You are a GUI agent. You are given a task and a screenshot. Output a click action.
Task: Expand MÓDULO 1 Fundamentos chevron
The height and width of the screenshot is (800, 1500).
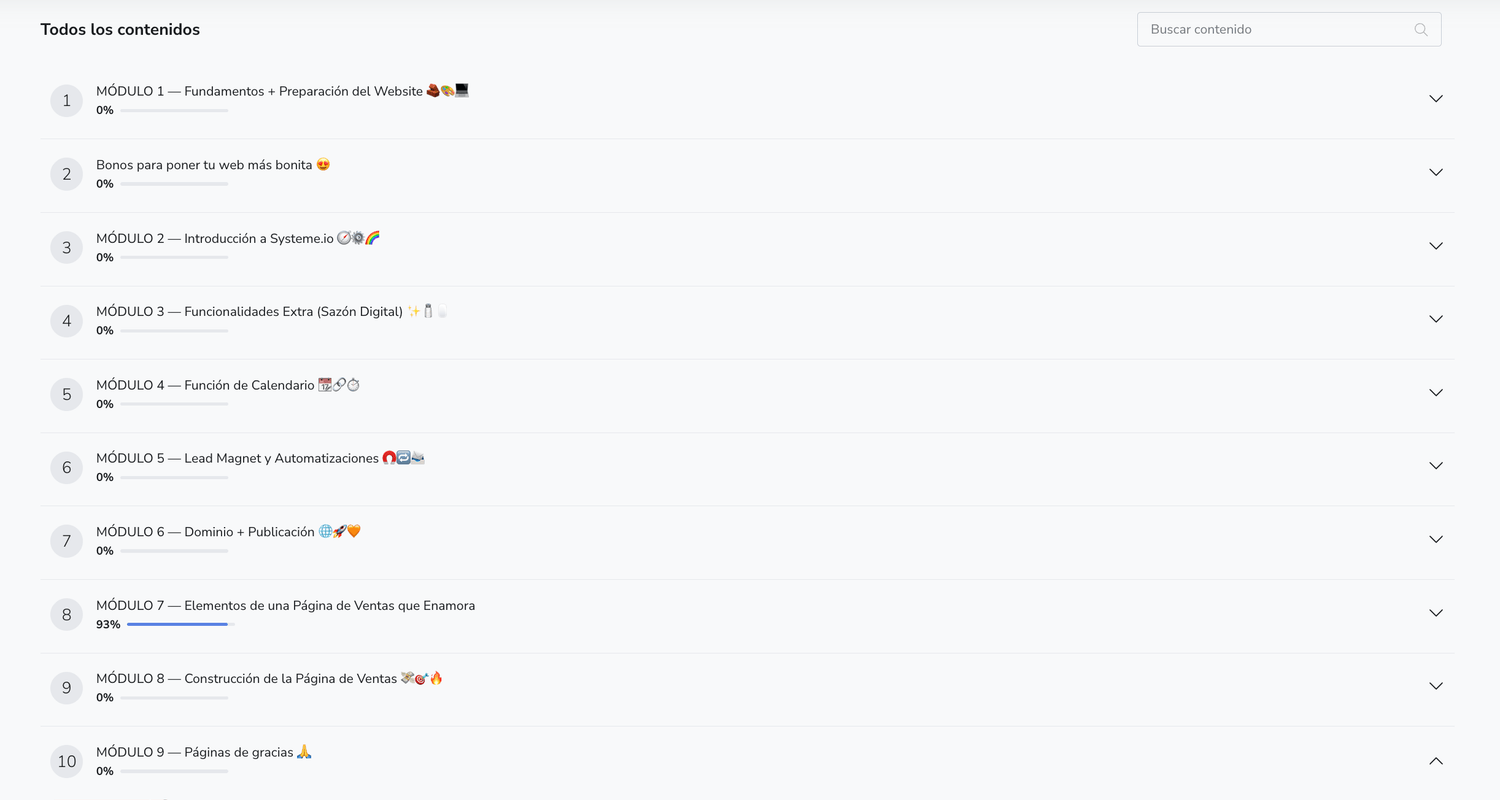tap(1436, 99)
